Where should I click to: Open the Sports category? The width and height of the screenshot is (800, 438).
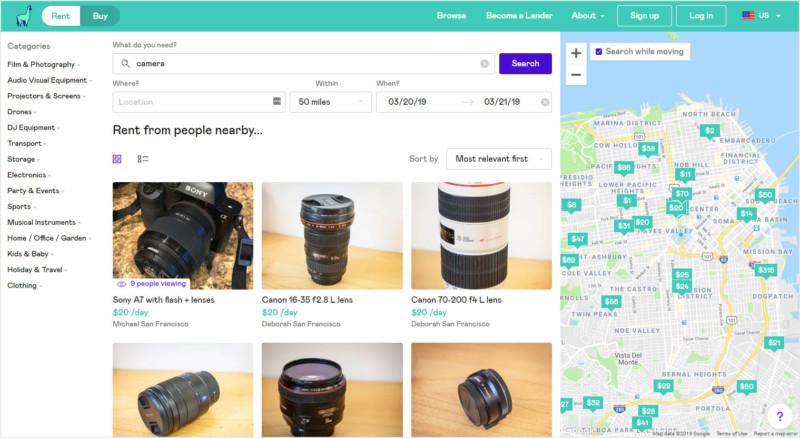pos(21,206)
